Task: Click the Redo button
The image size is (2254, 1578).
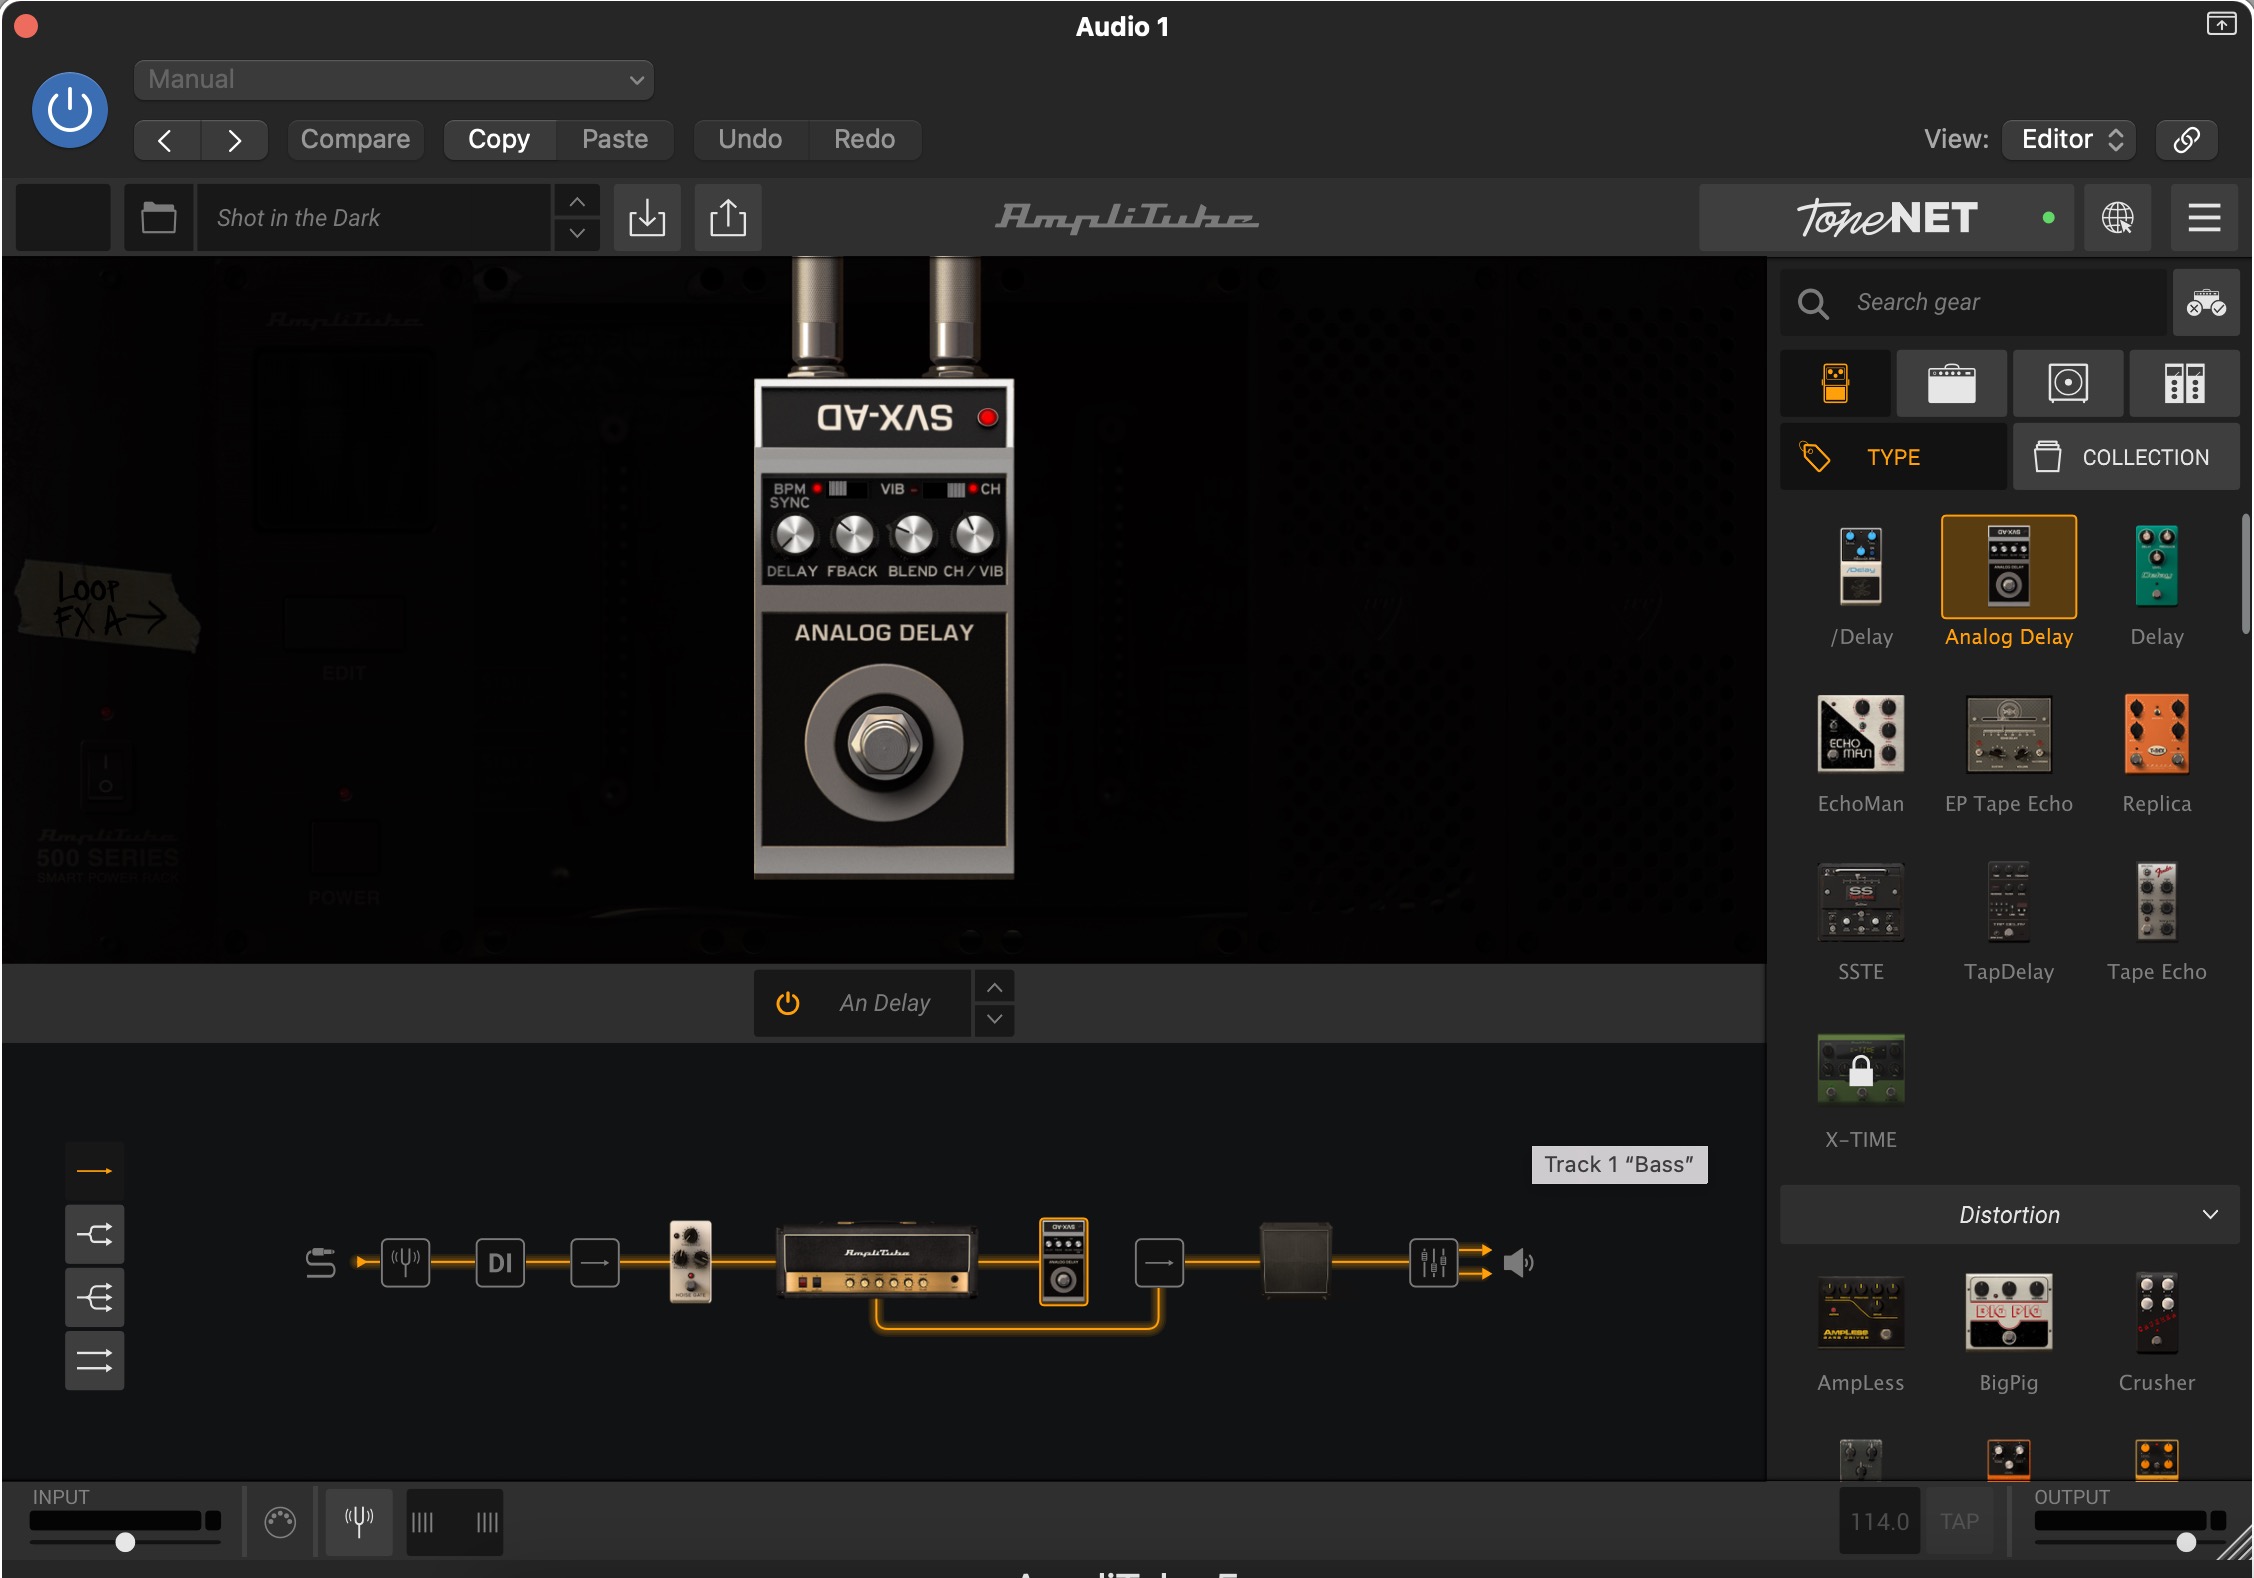Action: [864, 140]
